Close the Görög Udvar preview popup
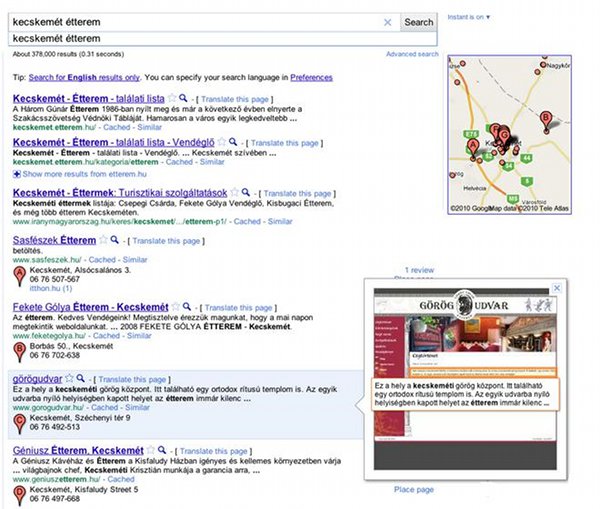Viewport: 600px width, 509px height. click(x=557, y=288)
